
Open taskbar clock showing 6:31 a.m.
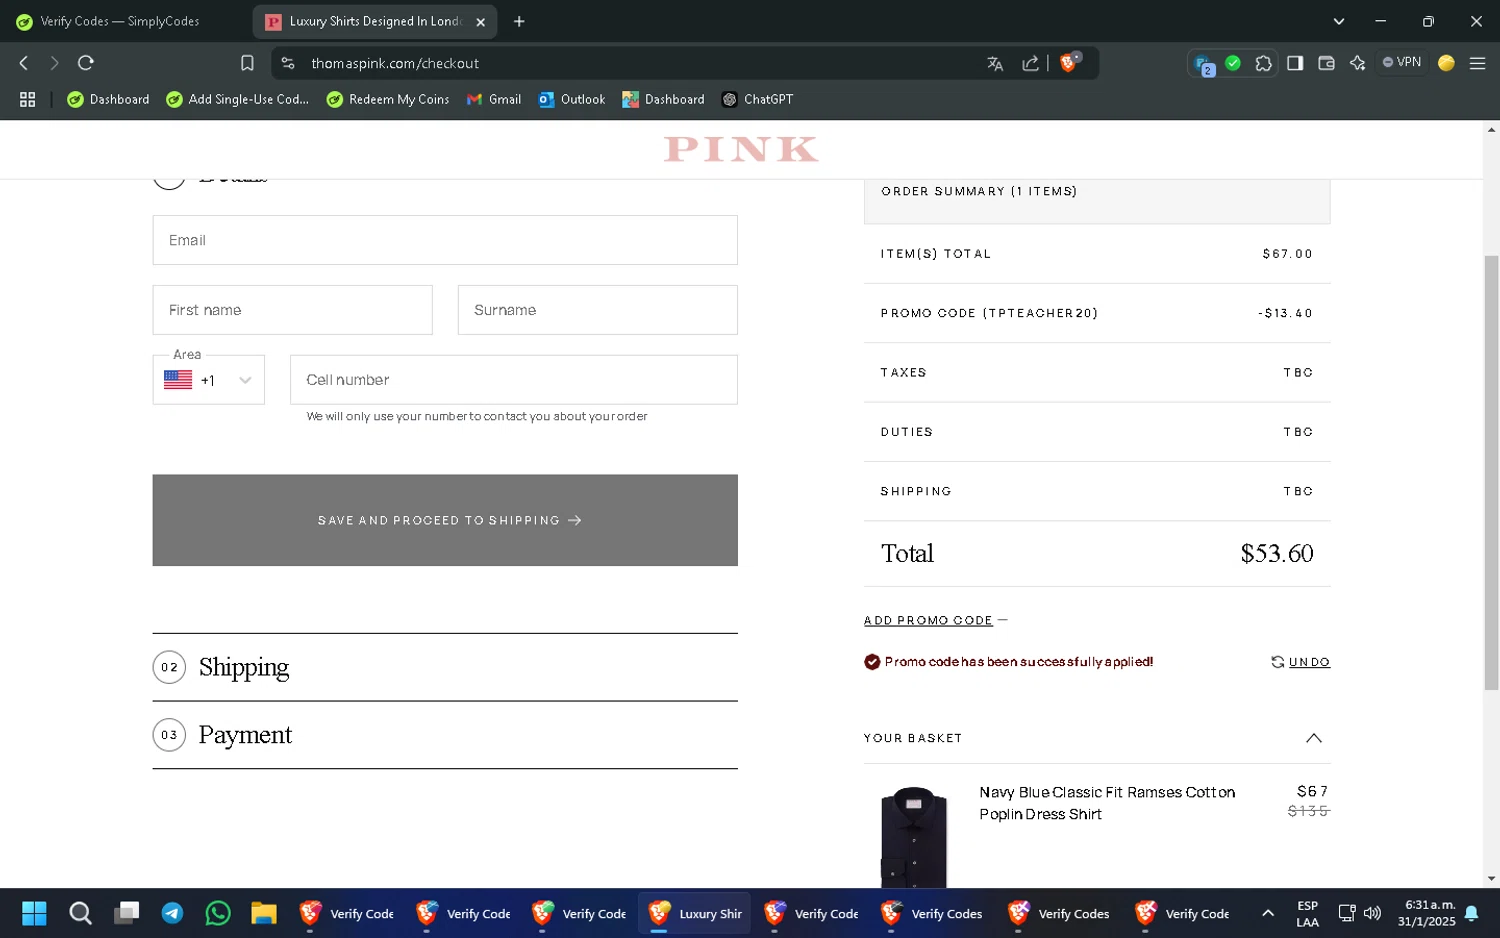(1426, 913)
